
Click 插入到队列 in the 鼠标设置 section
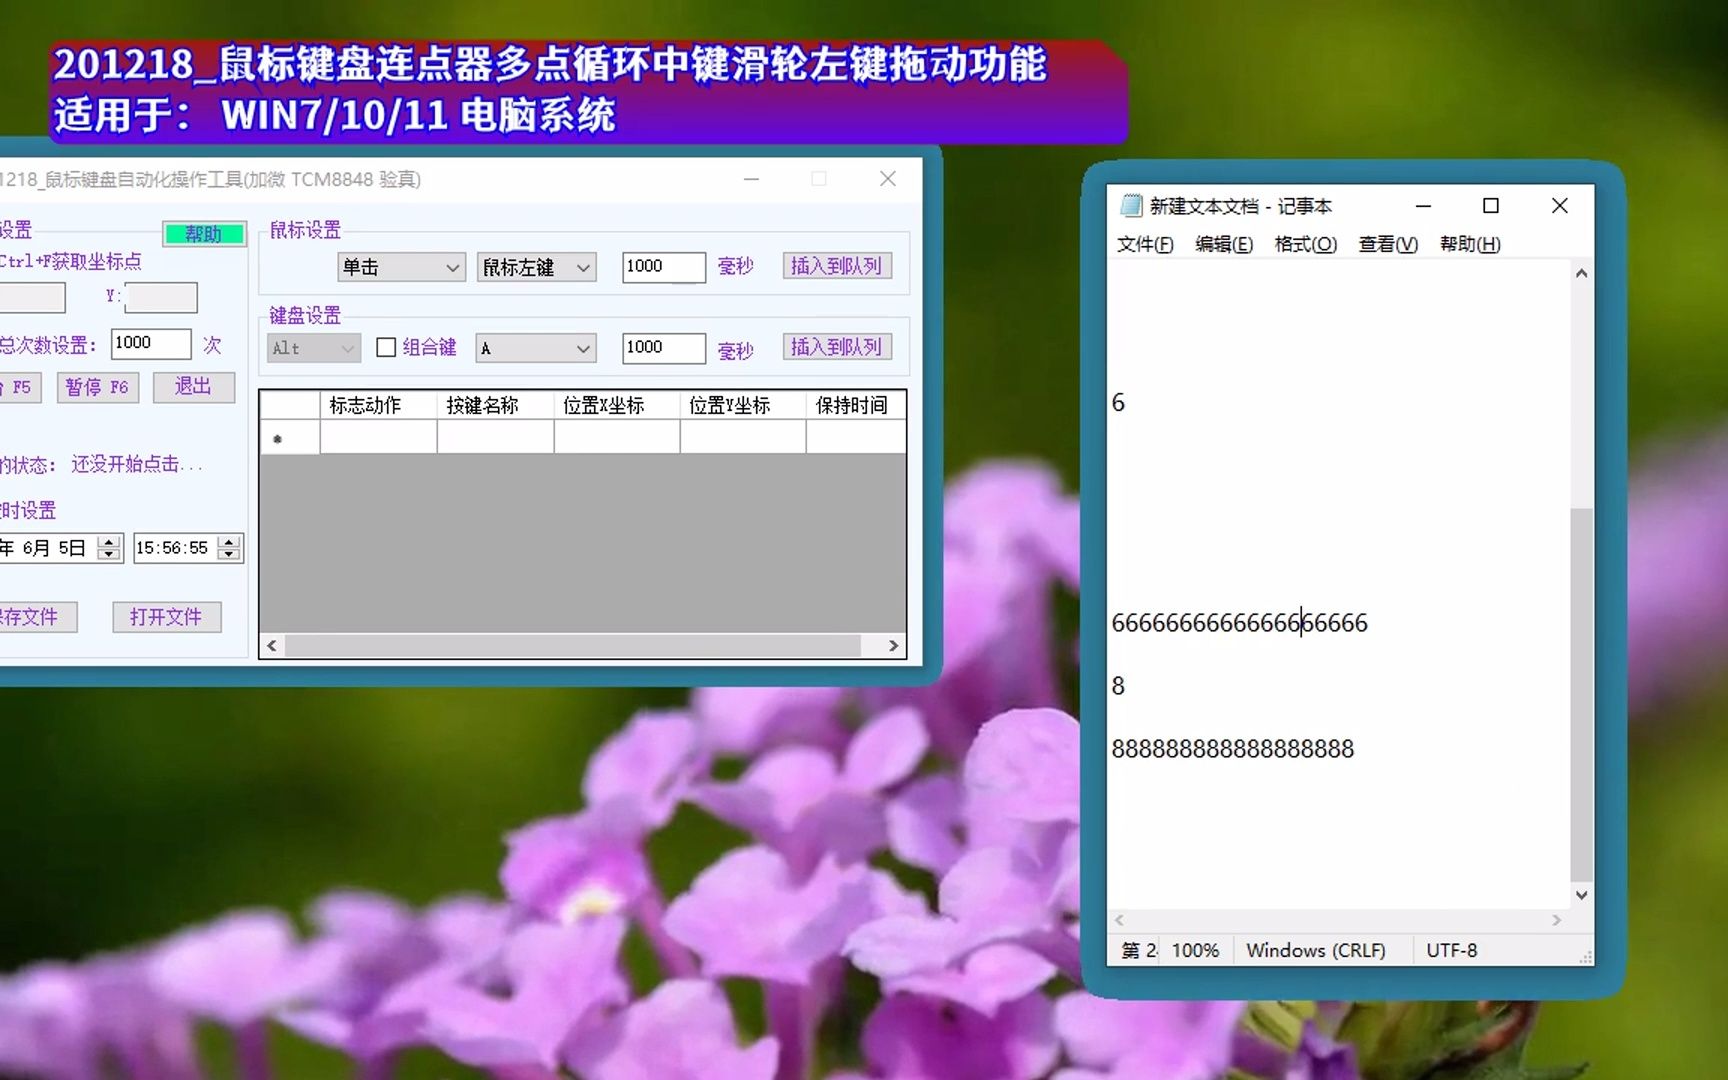pos(836,266)
